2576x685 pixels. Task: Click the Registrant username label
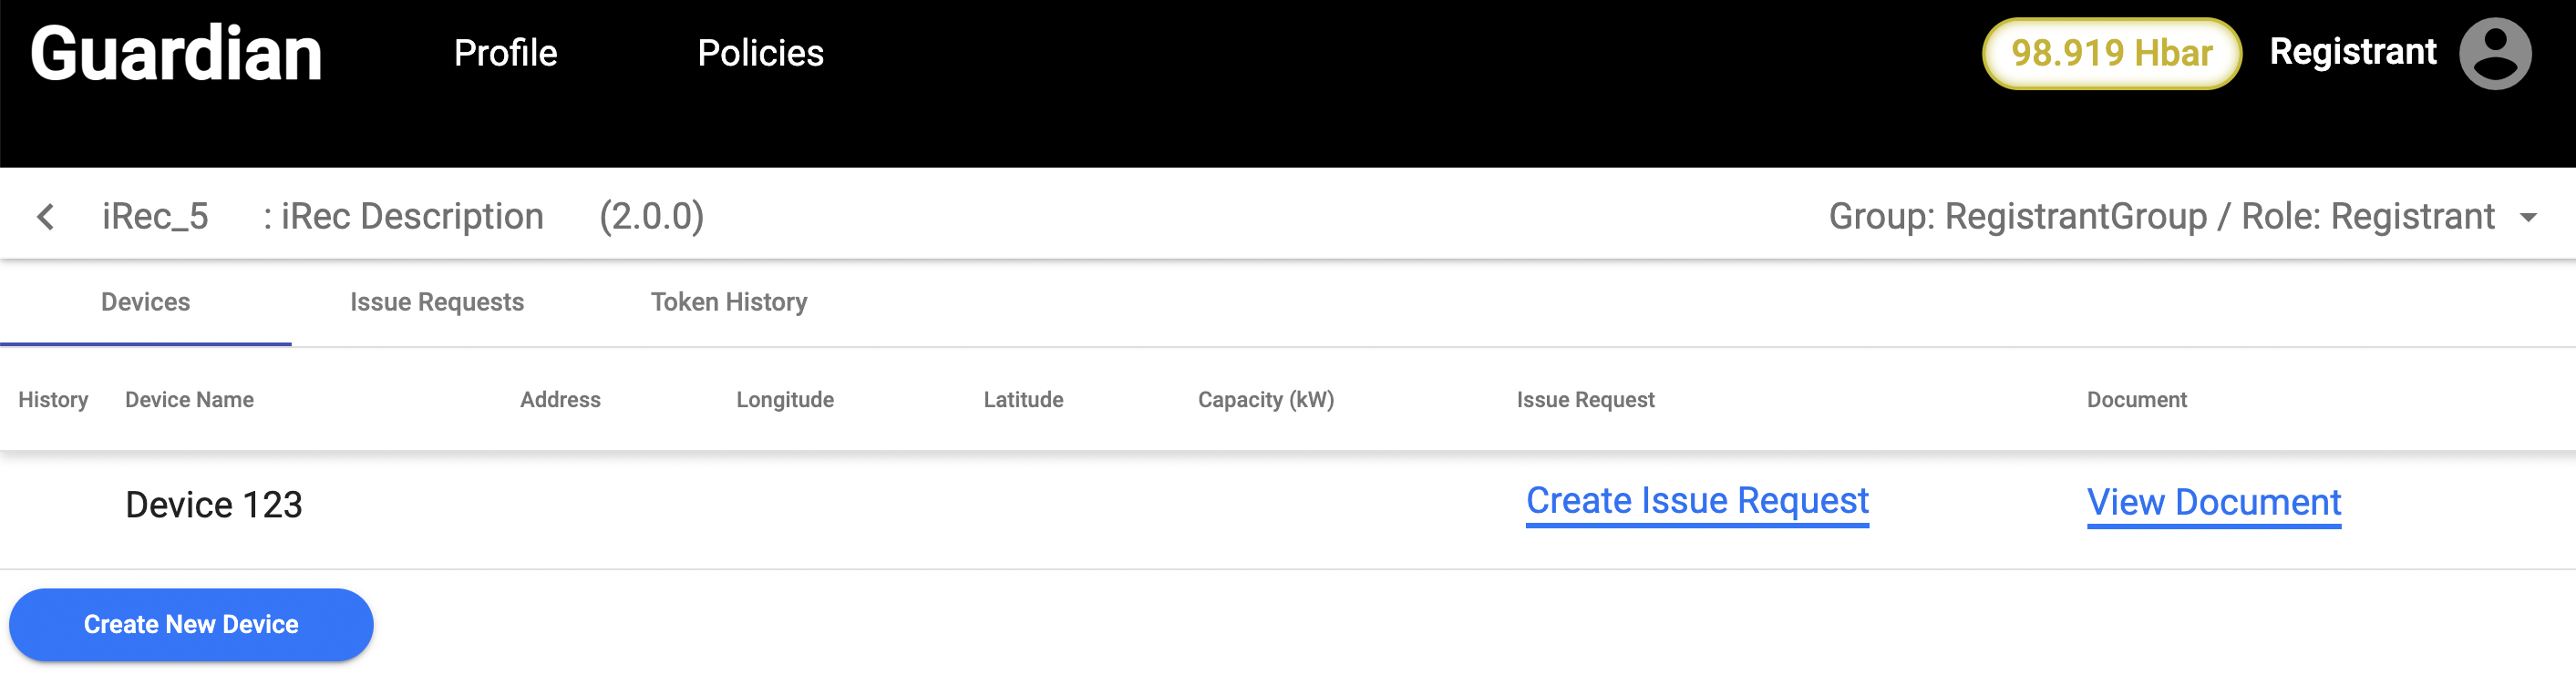coord(2352,52)
